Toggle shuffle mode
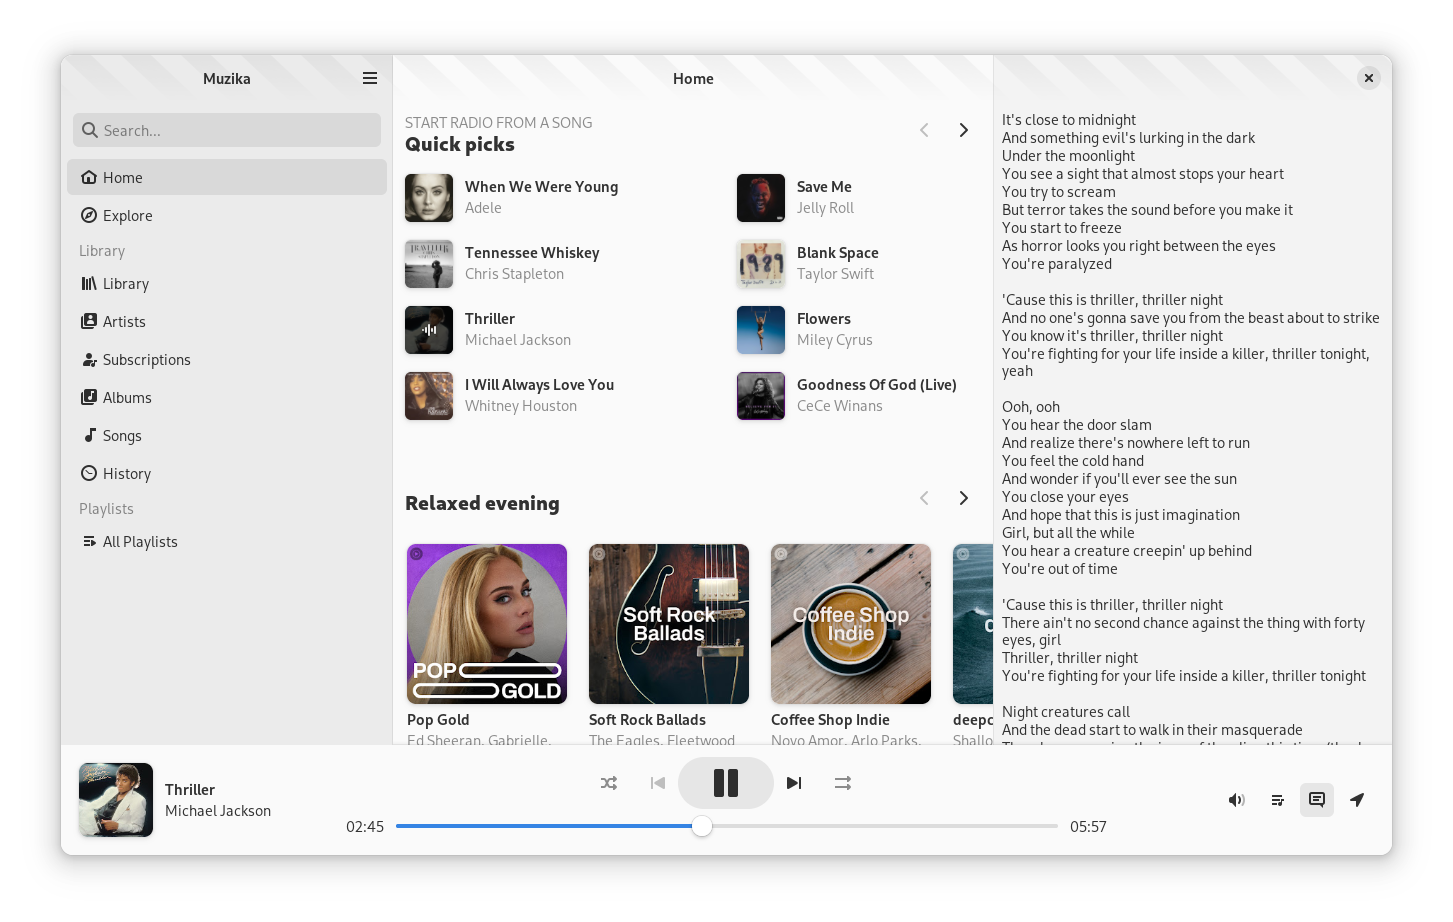Screen dimensions: 1453x922 (609, 783)
